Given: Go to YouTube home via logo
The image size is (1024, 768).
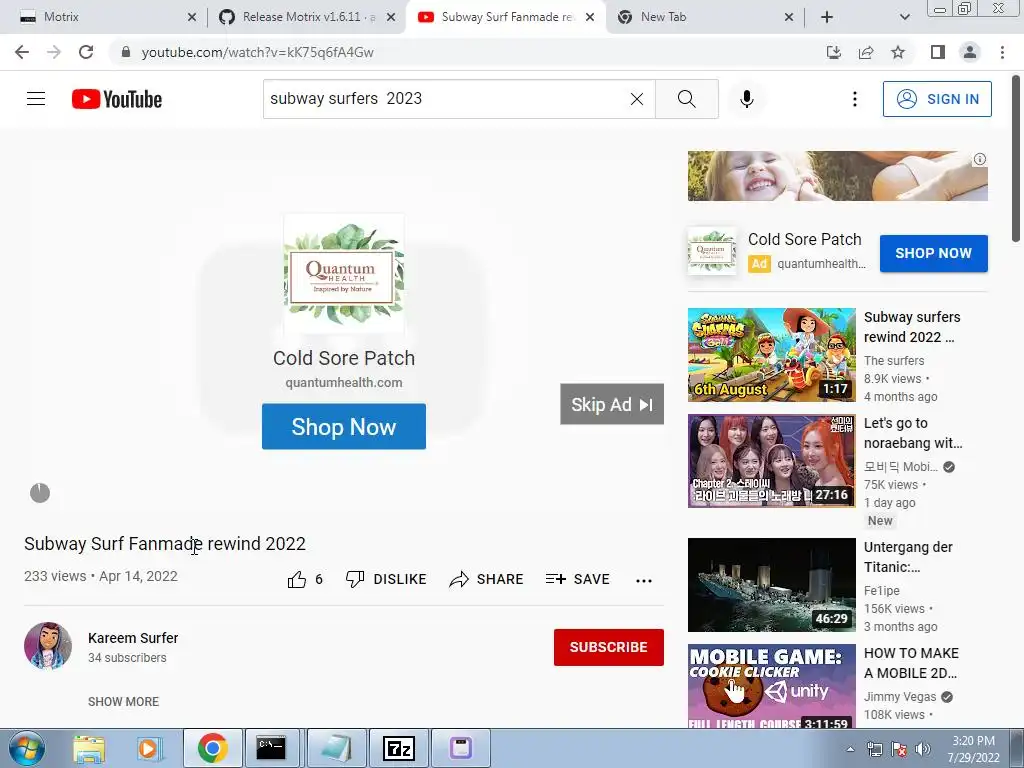Looking at the screenshot, I should [117, 99].
